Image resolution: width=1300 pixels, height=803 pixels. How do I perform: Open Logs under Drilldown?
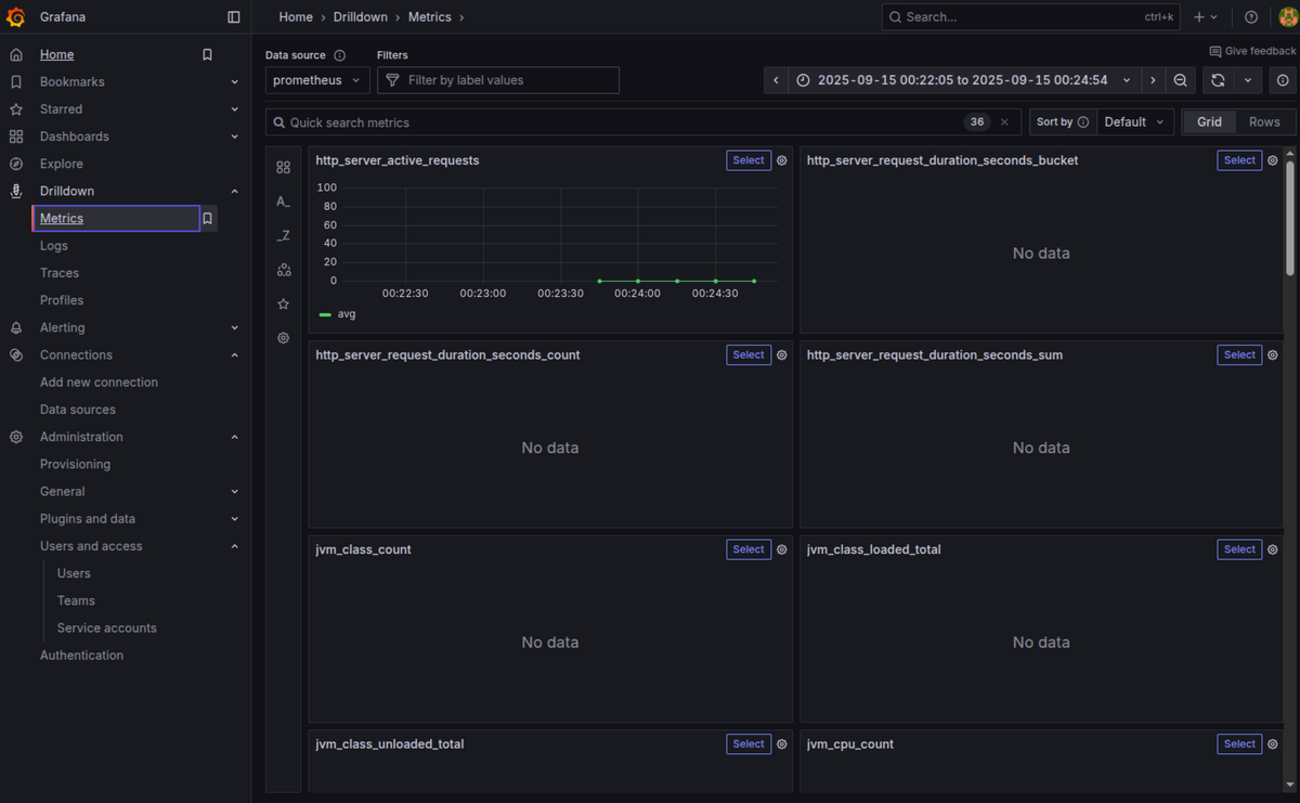point(54,246)
